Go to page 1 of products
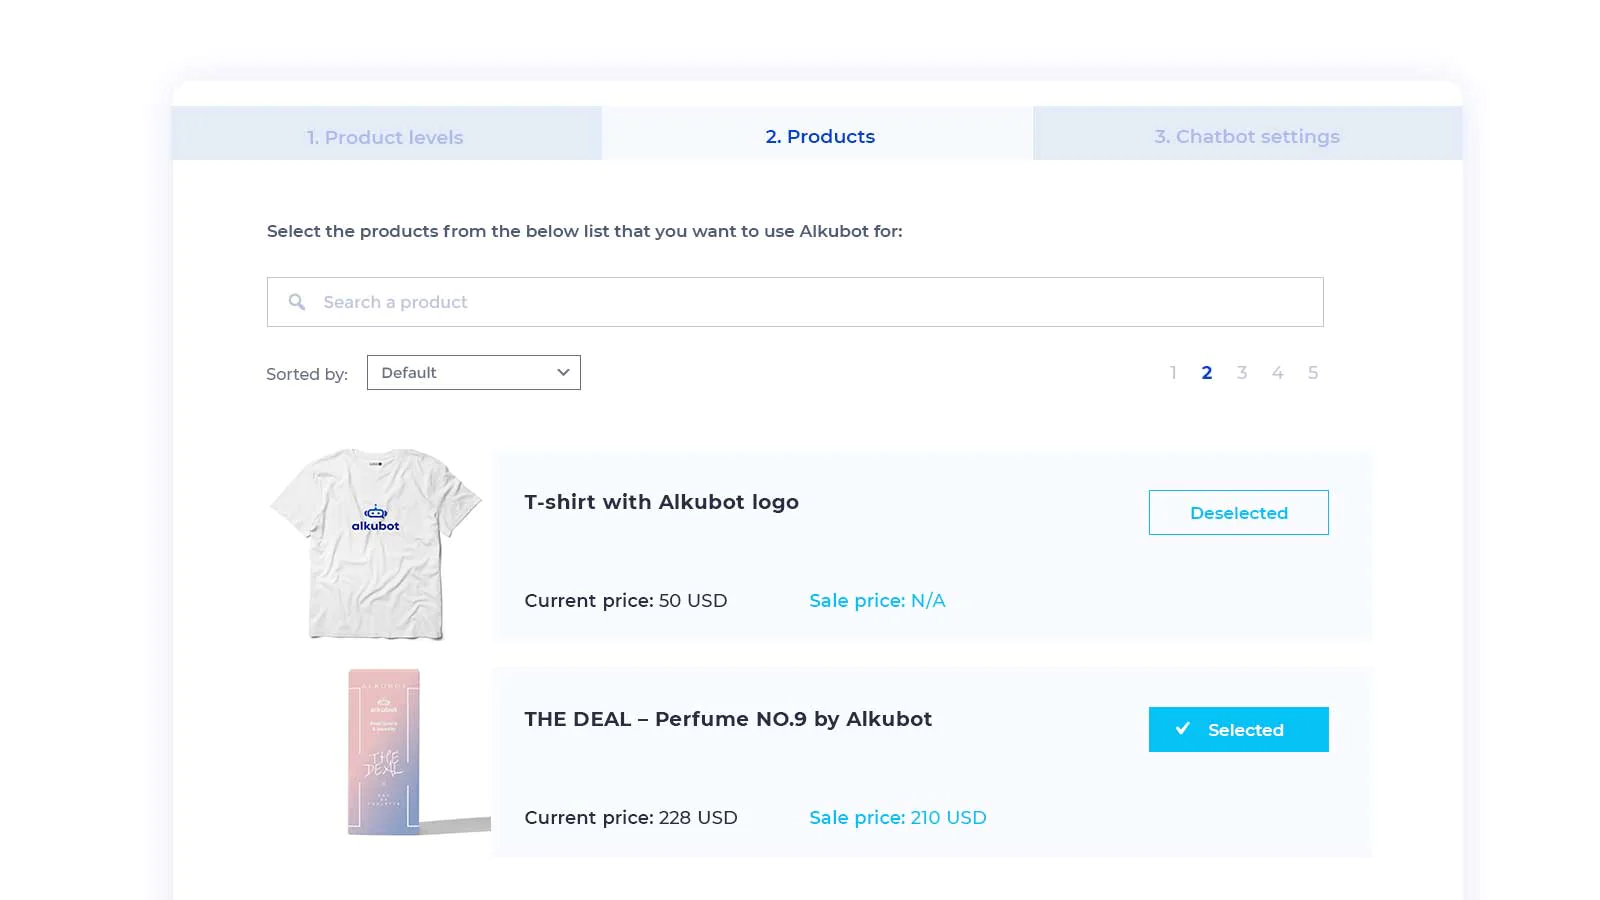The width and height of the screenshot is (1600, 900). click(1173, 373)
